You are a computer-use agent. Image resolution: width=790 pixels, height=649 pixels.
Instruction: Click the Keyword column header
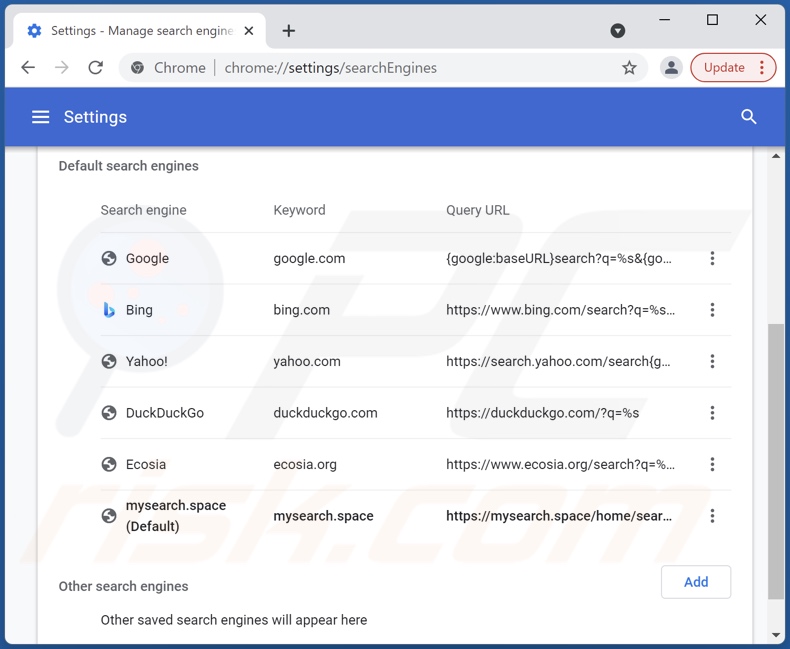click(299, 210)
